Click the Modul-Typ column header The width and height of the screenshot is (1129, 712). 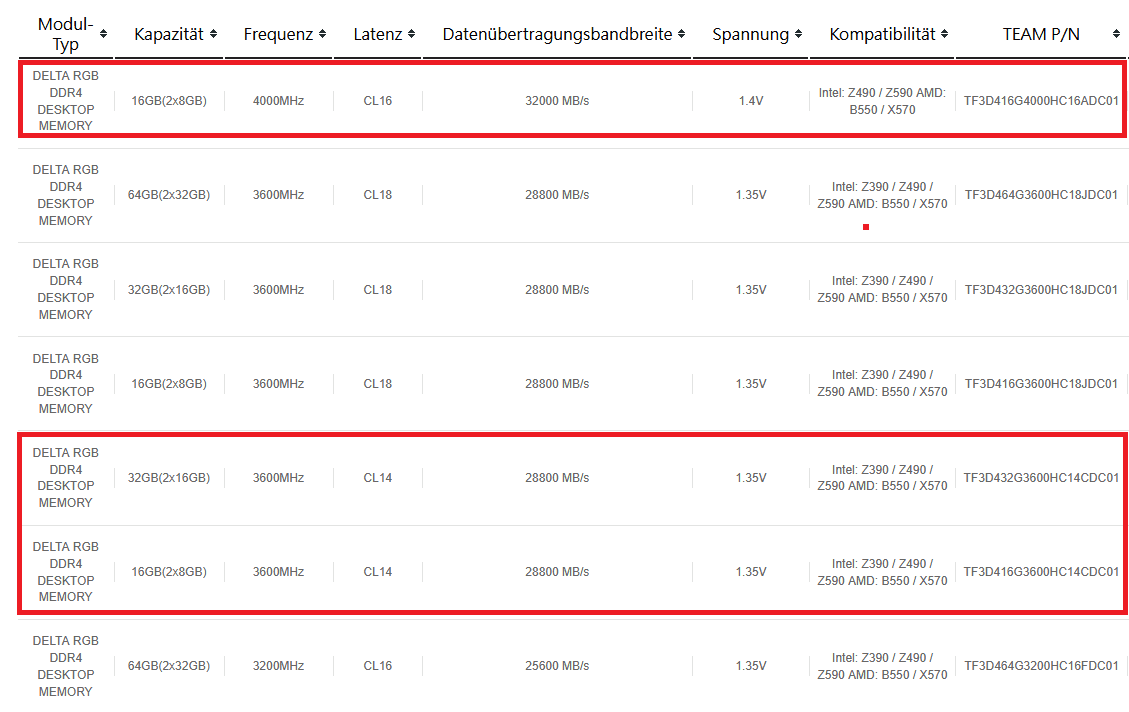click(x=66, y=34)
